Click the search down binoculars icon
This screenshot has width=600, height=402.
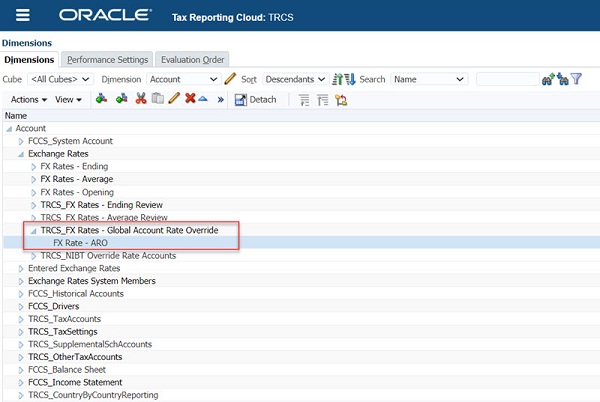point(563,79)
